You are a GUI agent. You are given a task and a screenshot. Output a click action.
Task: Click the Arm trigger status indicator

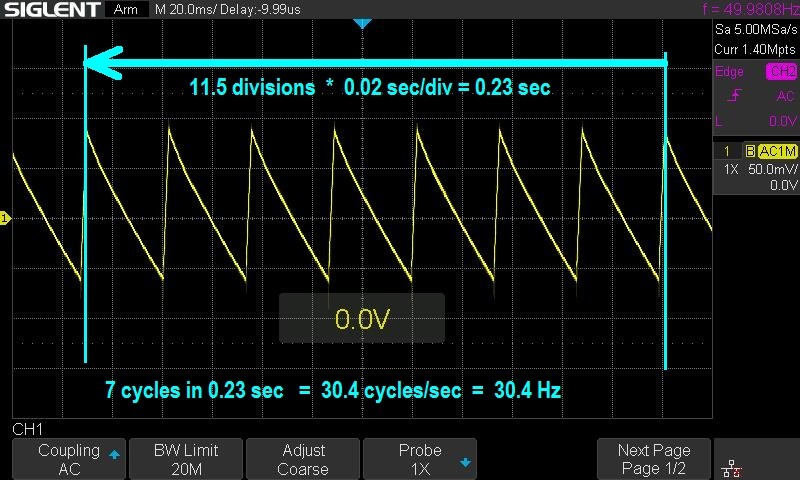[x=126, y=9]
